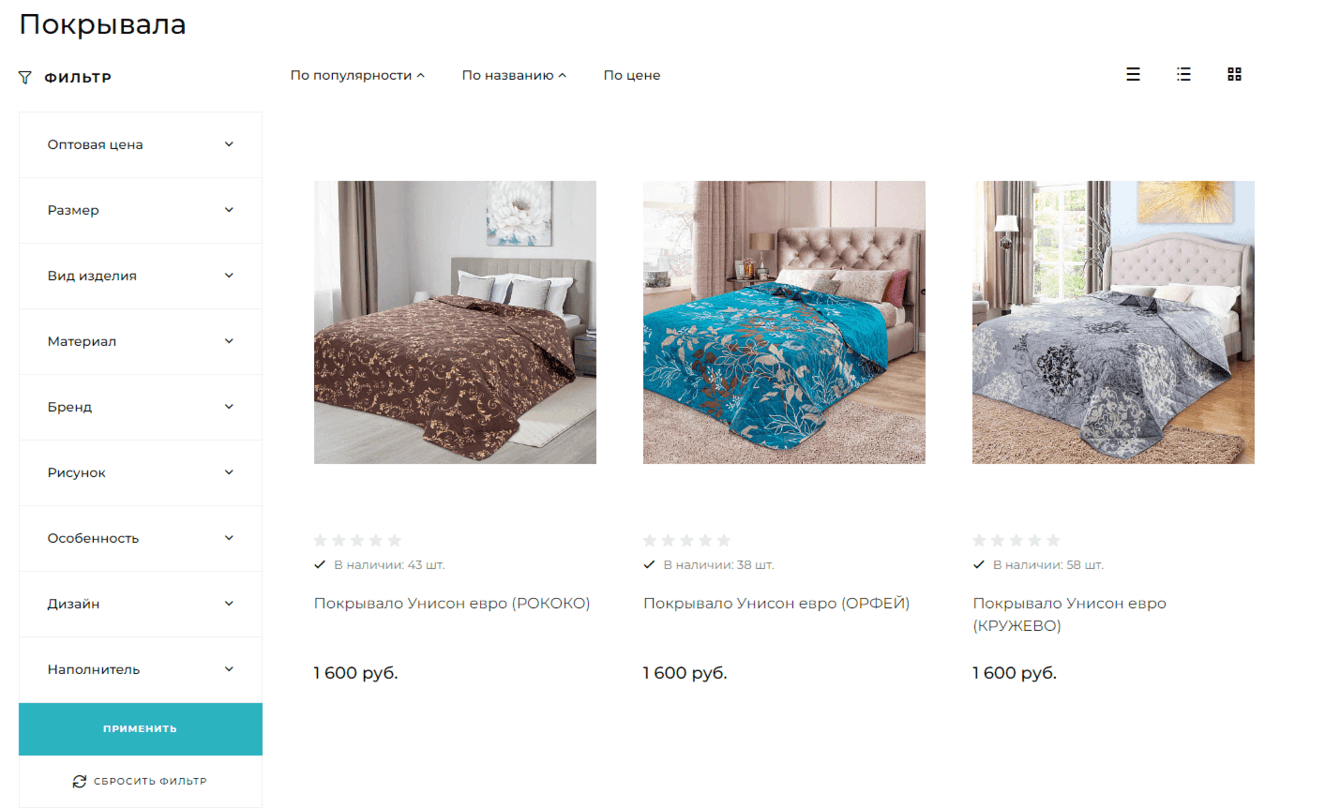This screenshot has width=1340, height=808.
Task: Click the ПРИМЕНИТЬ button
Action: tap(140, 729)
